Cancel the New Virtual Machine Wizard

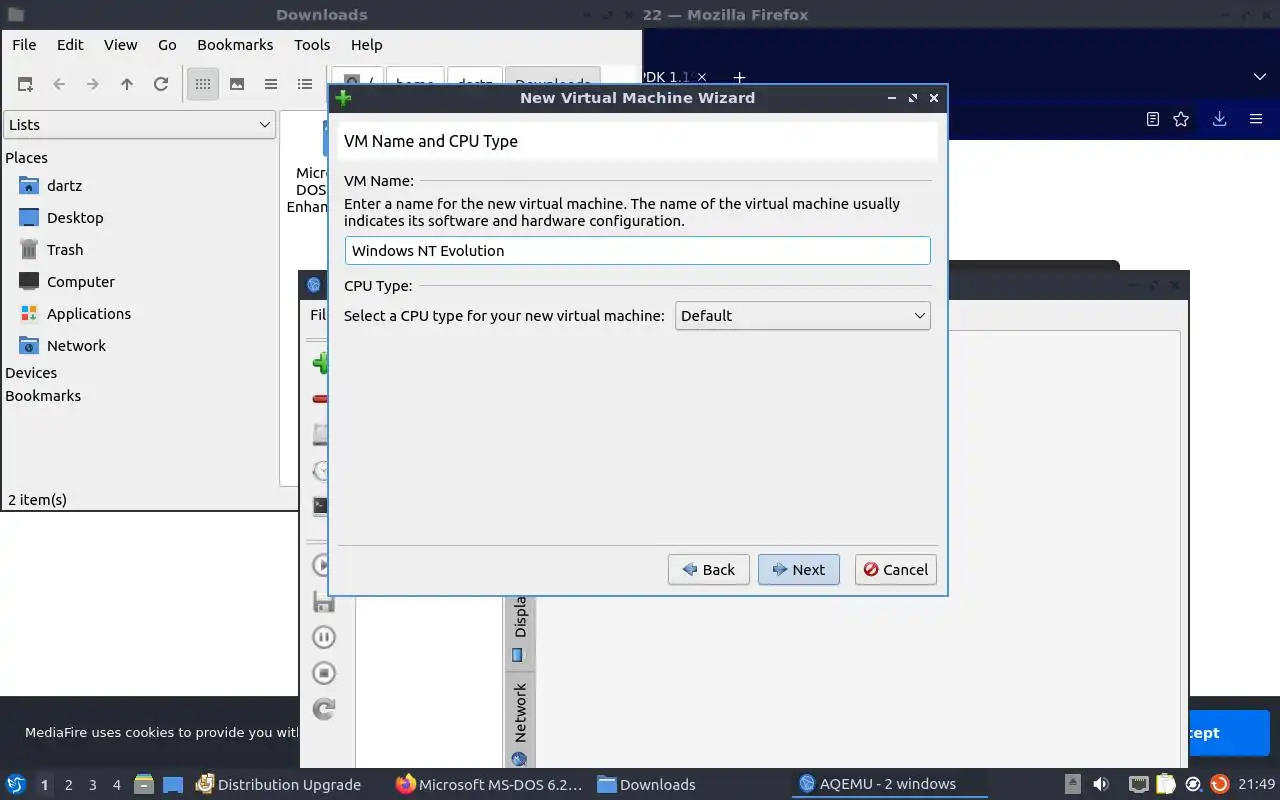[896, 569]
